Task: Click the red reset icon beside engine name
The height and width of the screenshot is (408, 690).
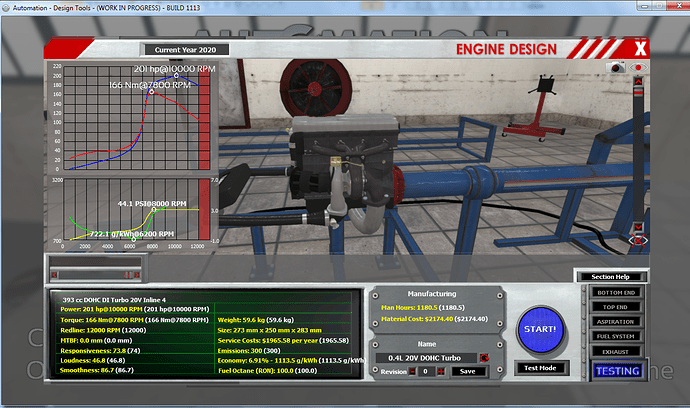Action: [484, 358]
